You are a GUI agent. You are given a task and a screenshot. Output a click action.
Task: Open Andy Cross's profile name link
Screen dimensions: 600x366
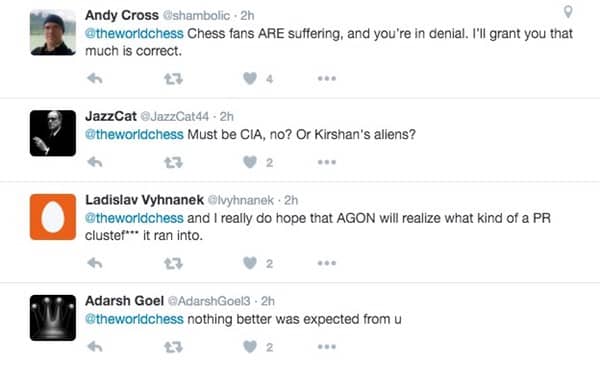click(x=122, y=15)
